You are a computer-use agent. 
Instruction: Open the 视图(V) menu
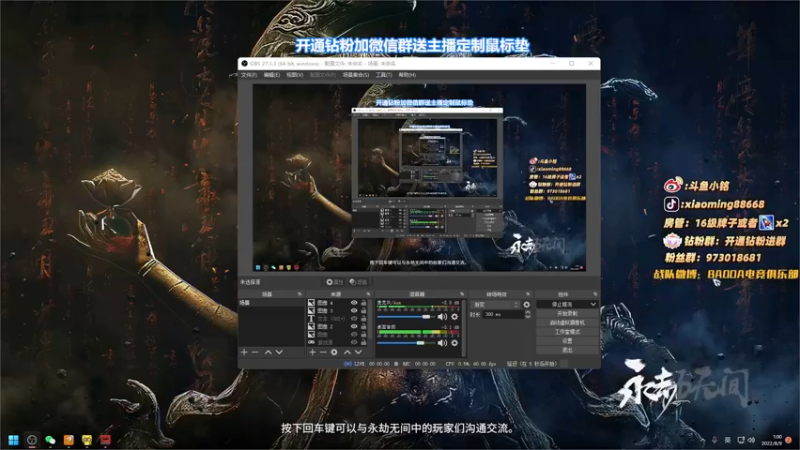click(294, 75)
